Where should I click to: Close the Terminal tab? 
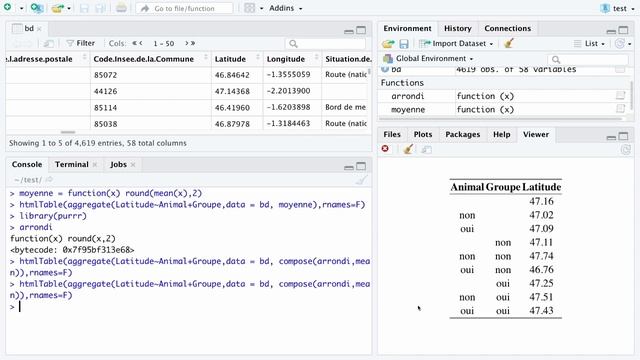pos(95,165)
